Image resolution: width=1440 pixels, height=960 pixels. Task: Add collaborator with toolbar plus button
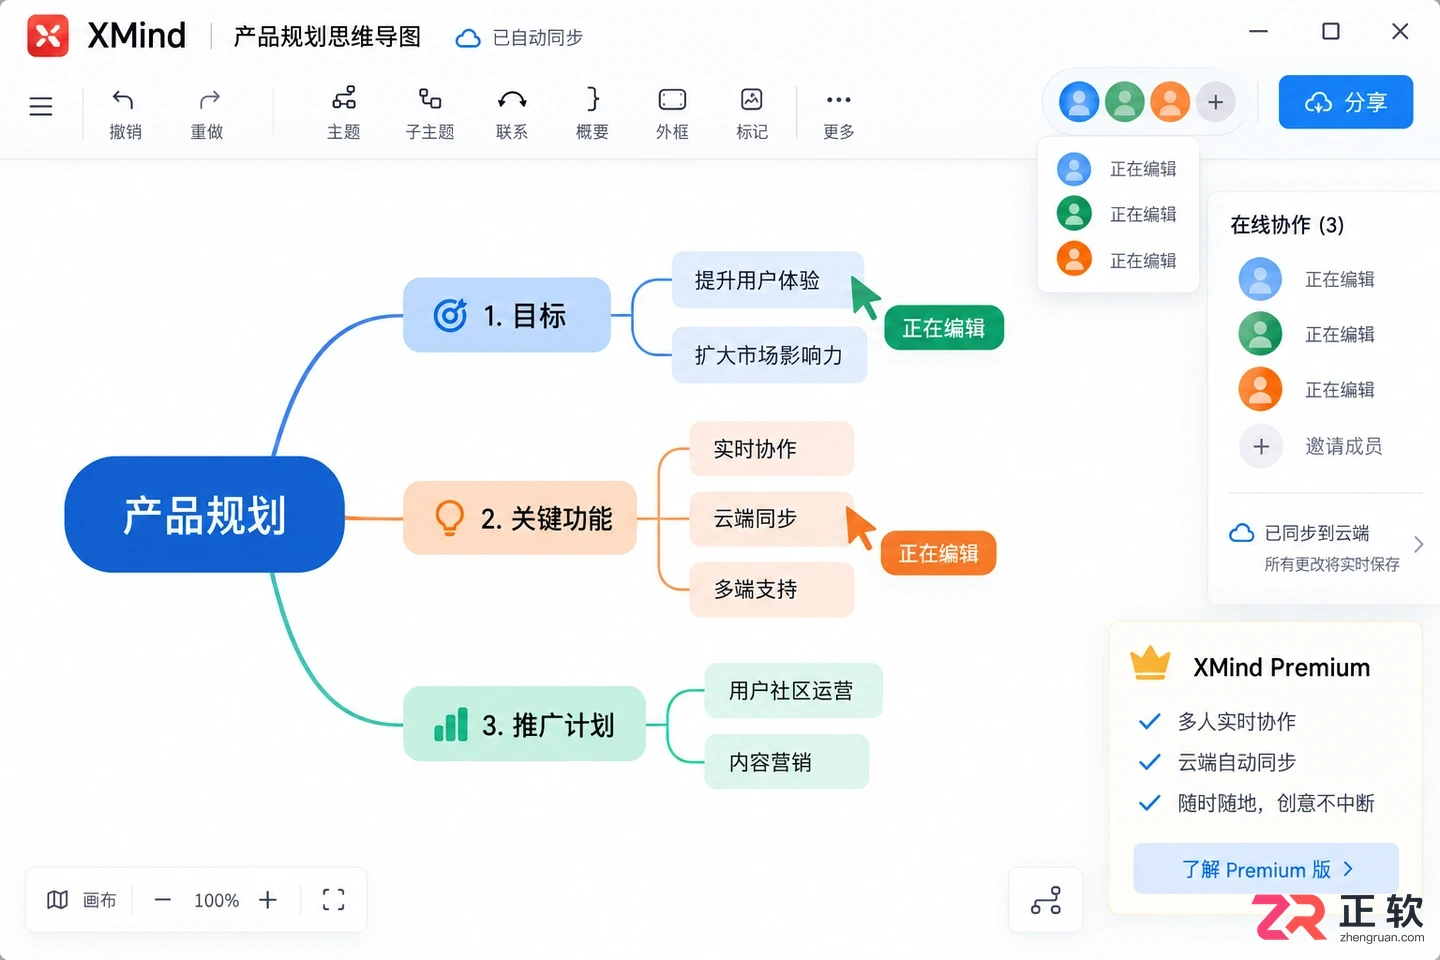coord(1216,102)
